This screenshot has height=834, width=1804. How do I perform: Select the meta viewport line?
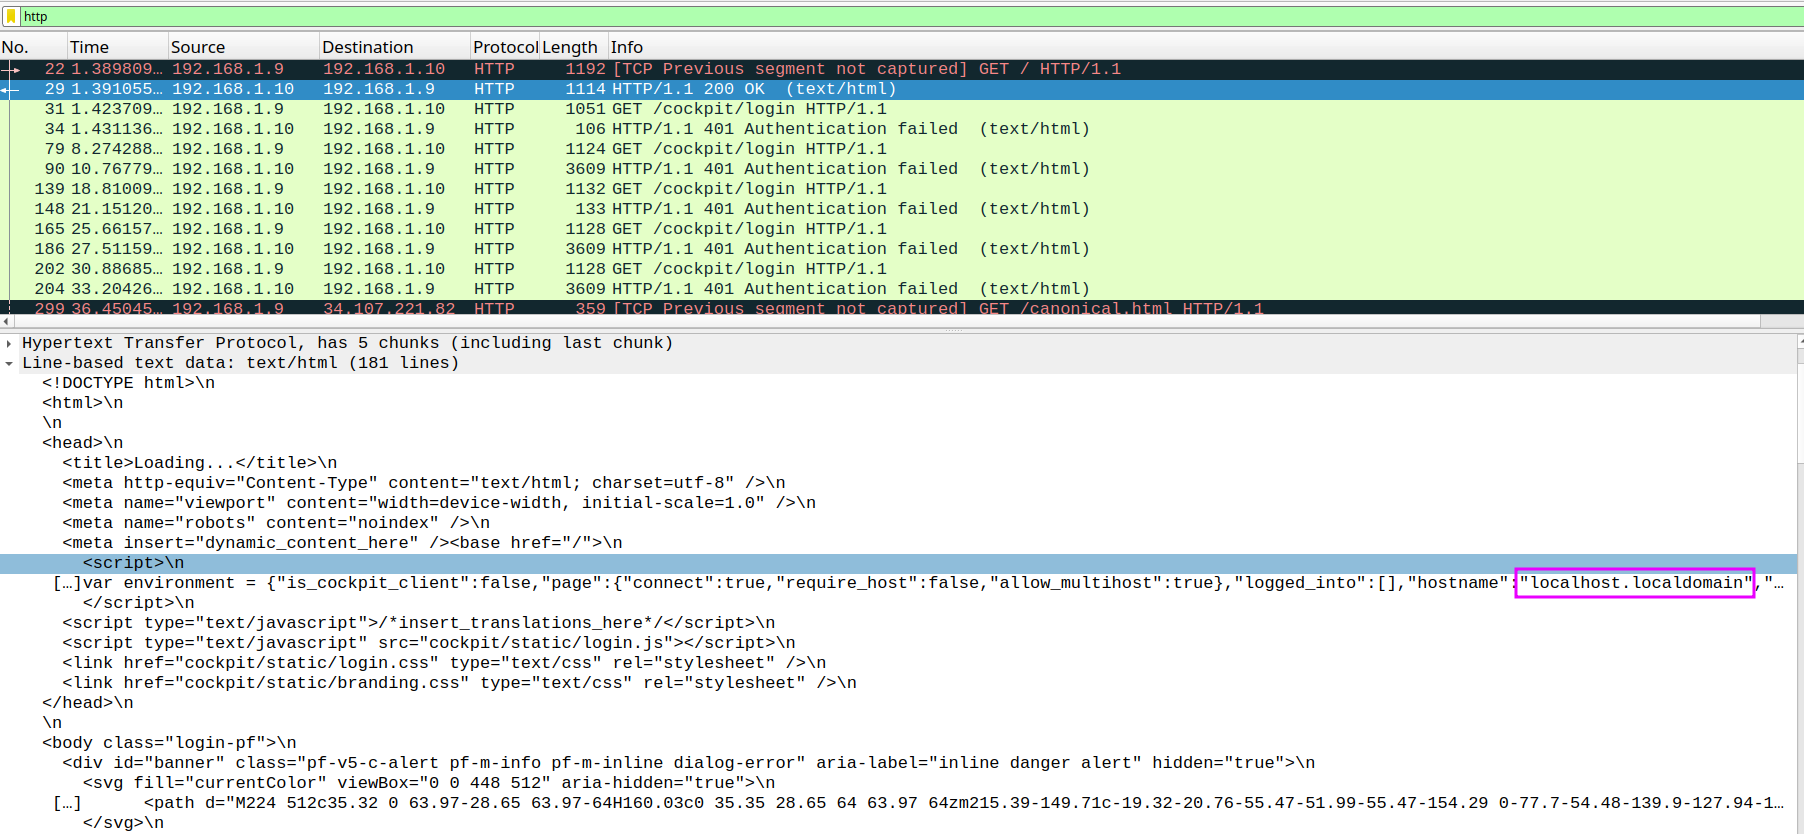(439, 503)
